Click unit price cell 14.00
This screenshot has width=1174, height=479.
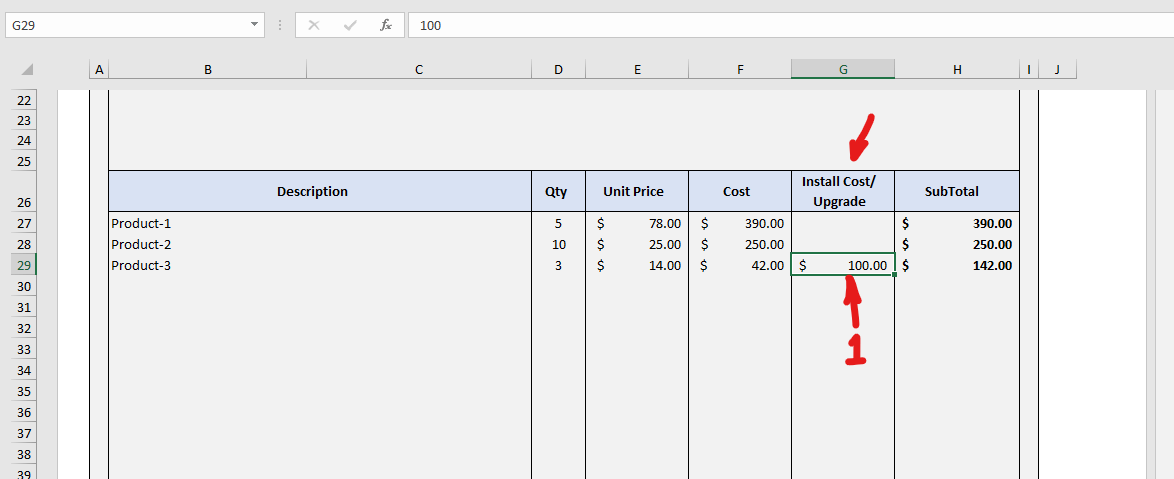637,265
